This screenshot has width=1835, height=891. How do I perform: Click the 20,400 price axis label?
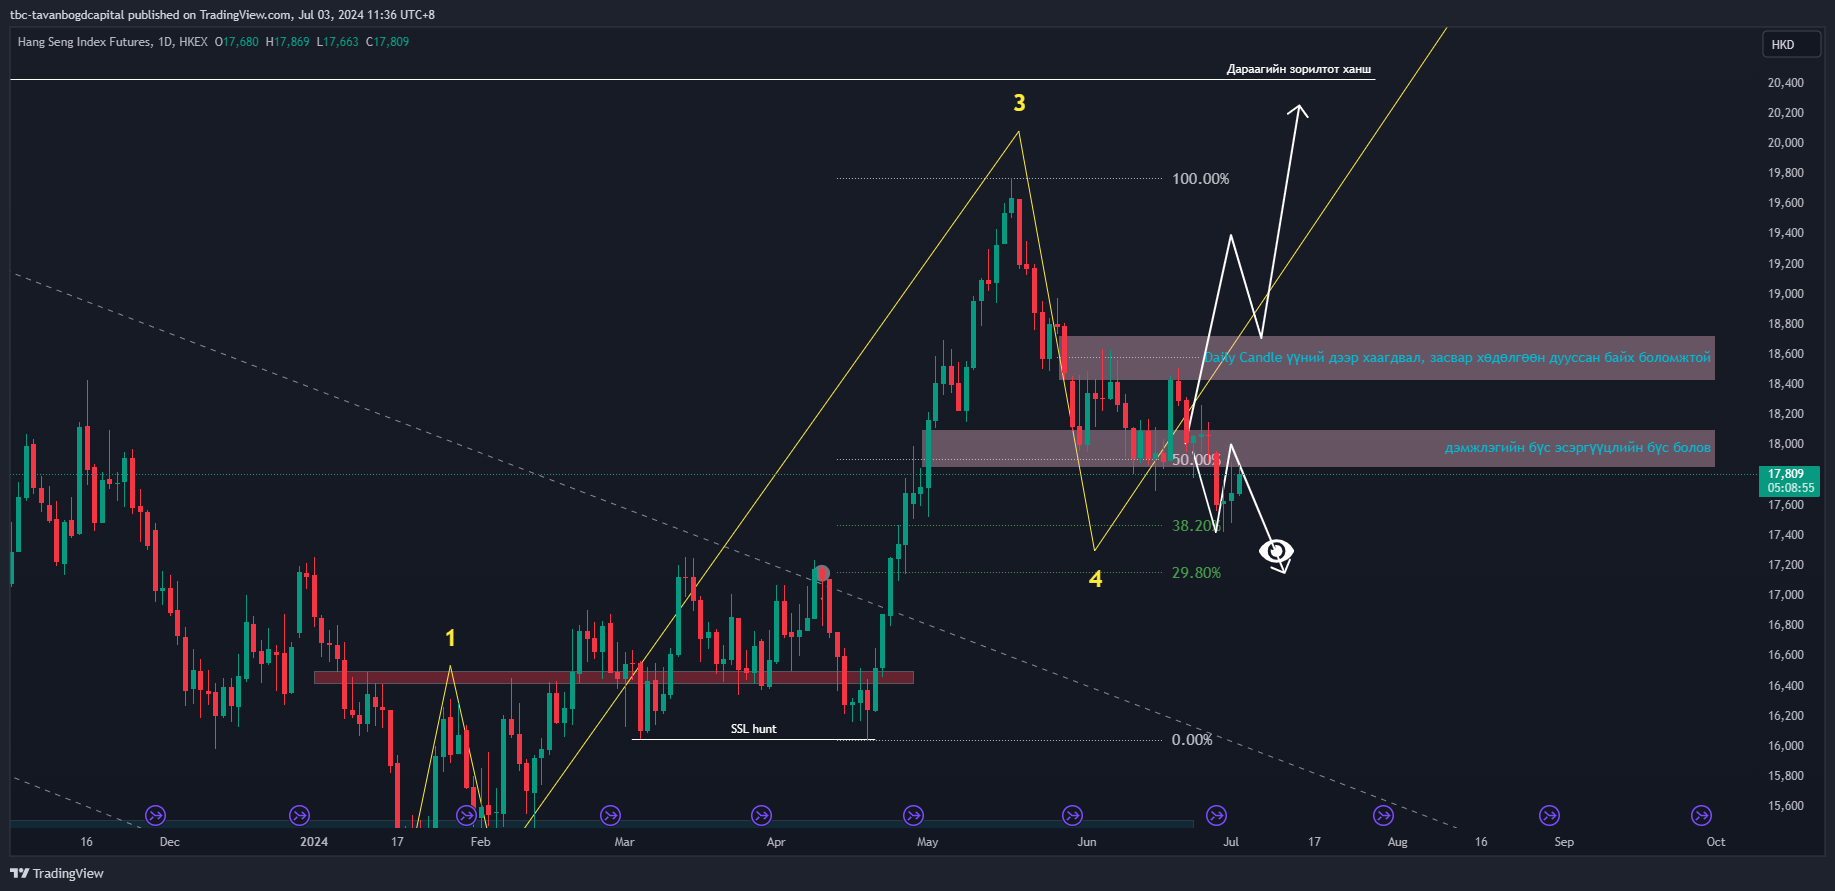tap(1786, 83)
